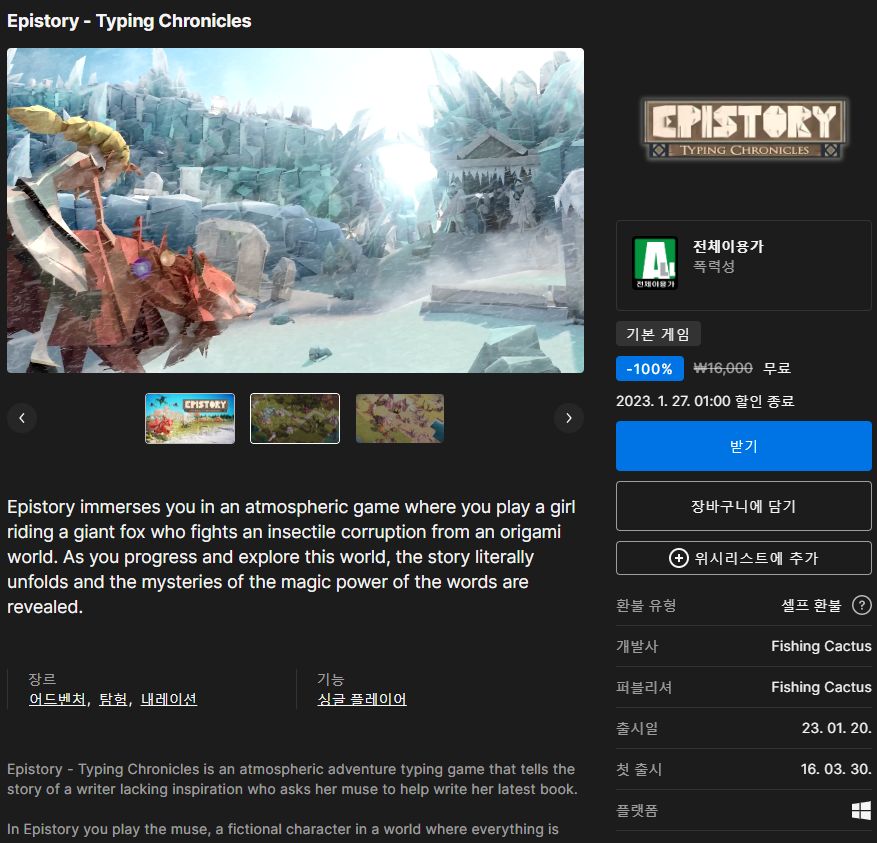Click the next screenshot arrow
Screen dimensions: 877x843
click(569, 418)
